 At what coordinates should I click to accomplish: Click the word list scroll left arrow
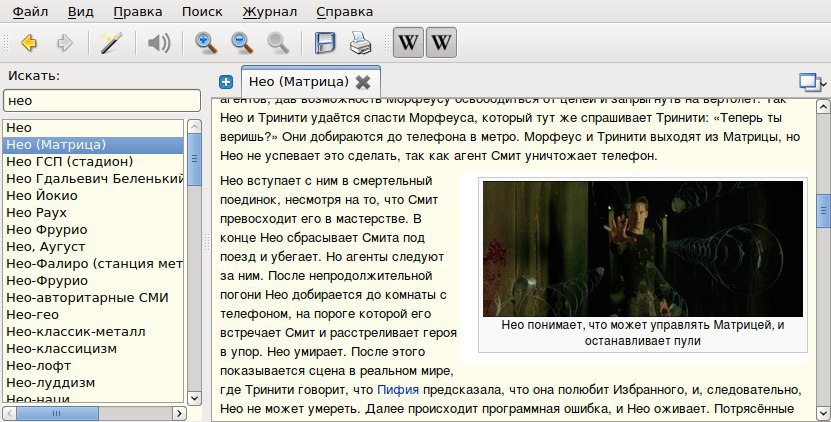pos(10,413)
